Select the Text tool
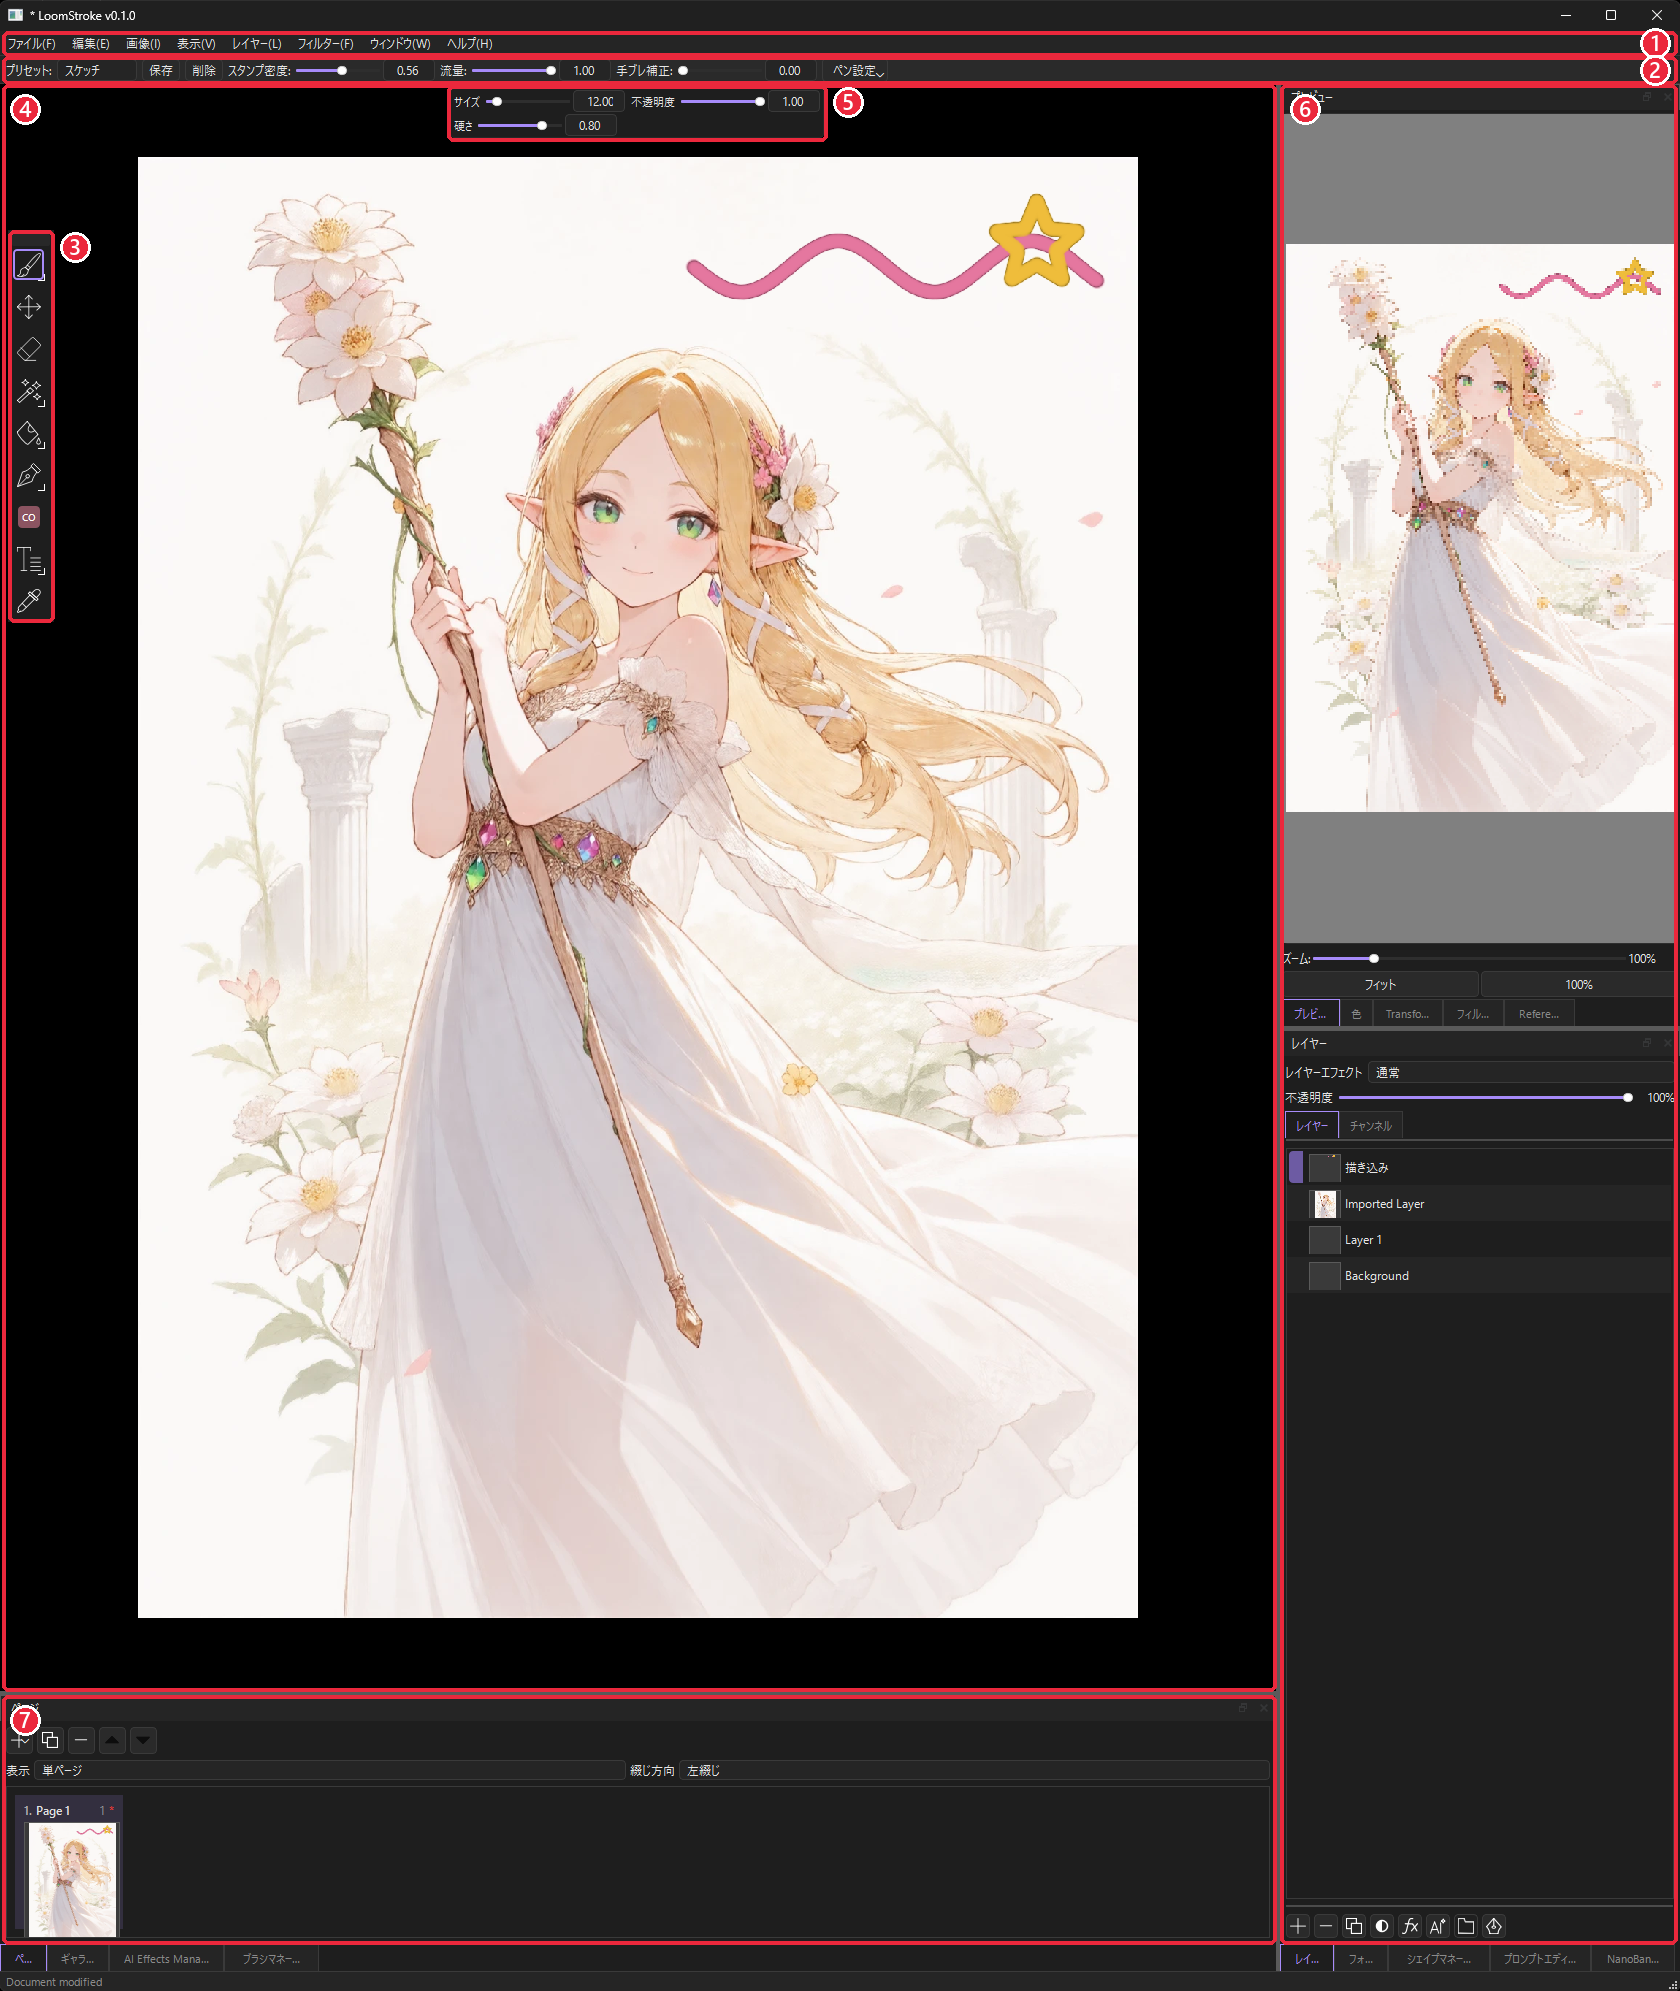This screenshot has width=1680, height=1991. point(29,559)
